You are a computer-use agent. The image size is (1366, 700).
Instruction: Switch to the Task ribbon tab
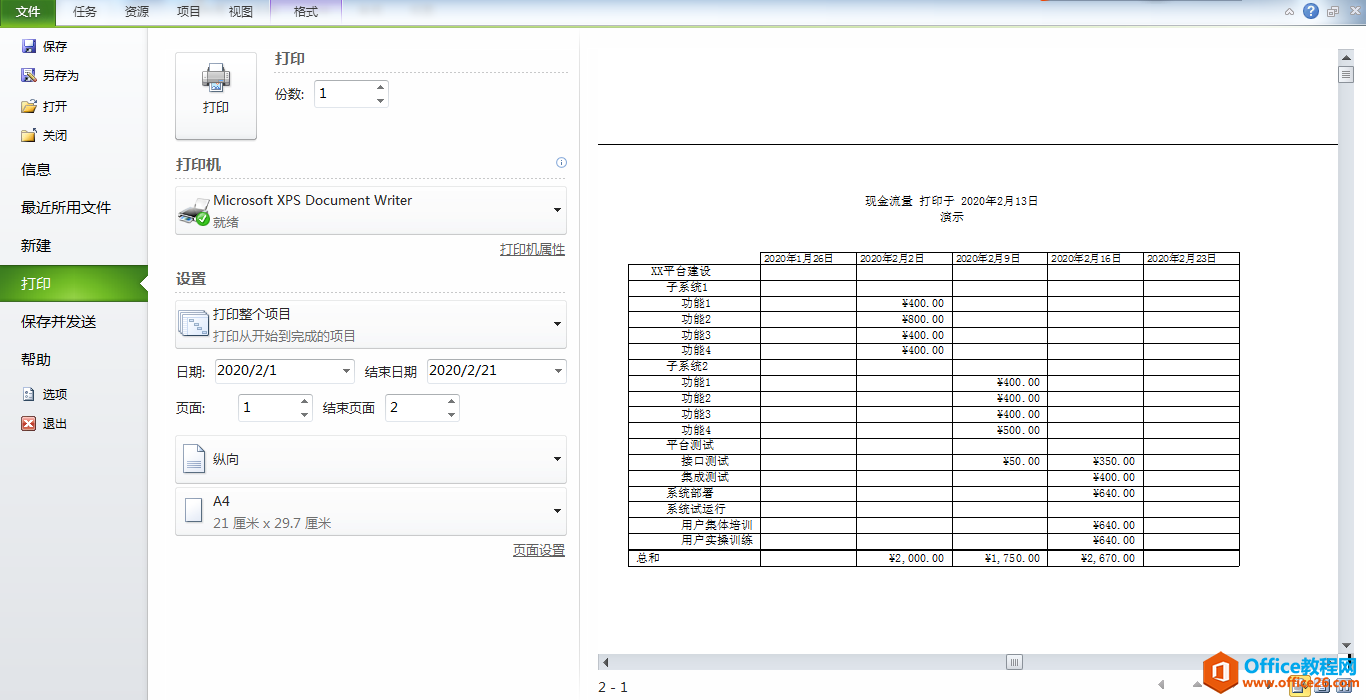coord(85,12)
